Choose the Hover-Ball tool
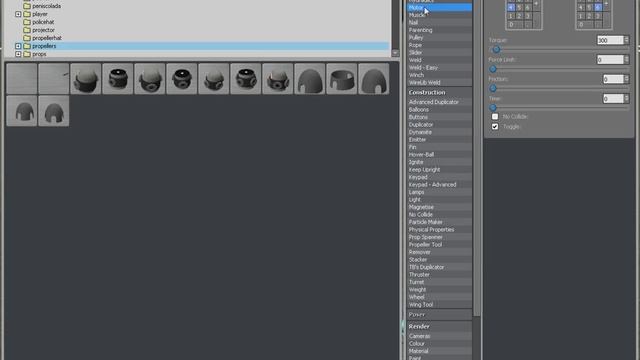 [439, 154]
